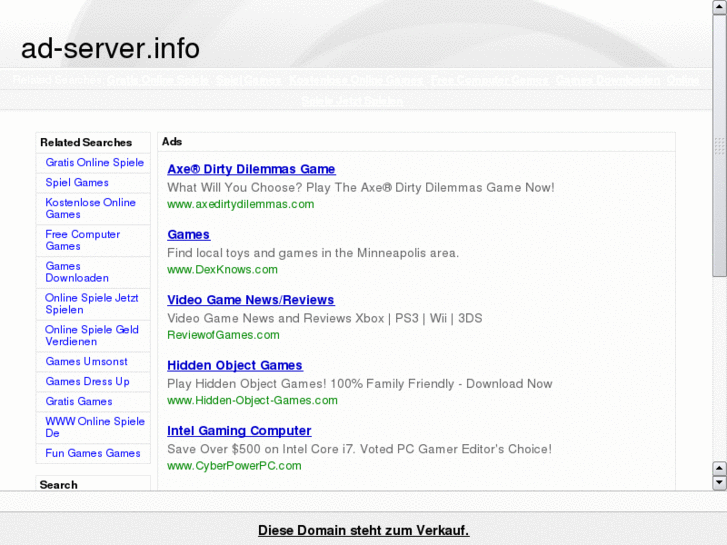Screen dimensions: 727x545
Task: Select Gratis Games in sidebar
Action: point(79,401)
